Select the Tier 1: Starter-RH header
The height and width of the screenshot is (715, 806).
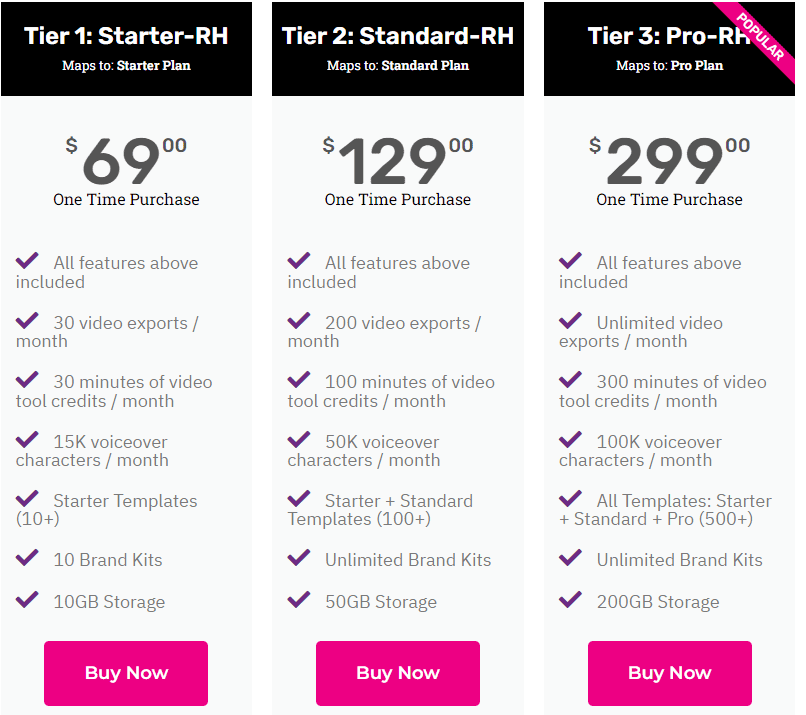[126, 35]
